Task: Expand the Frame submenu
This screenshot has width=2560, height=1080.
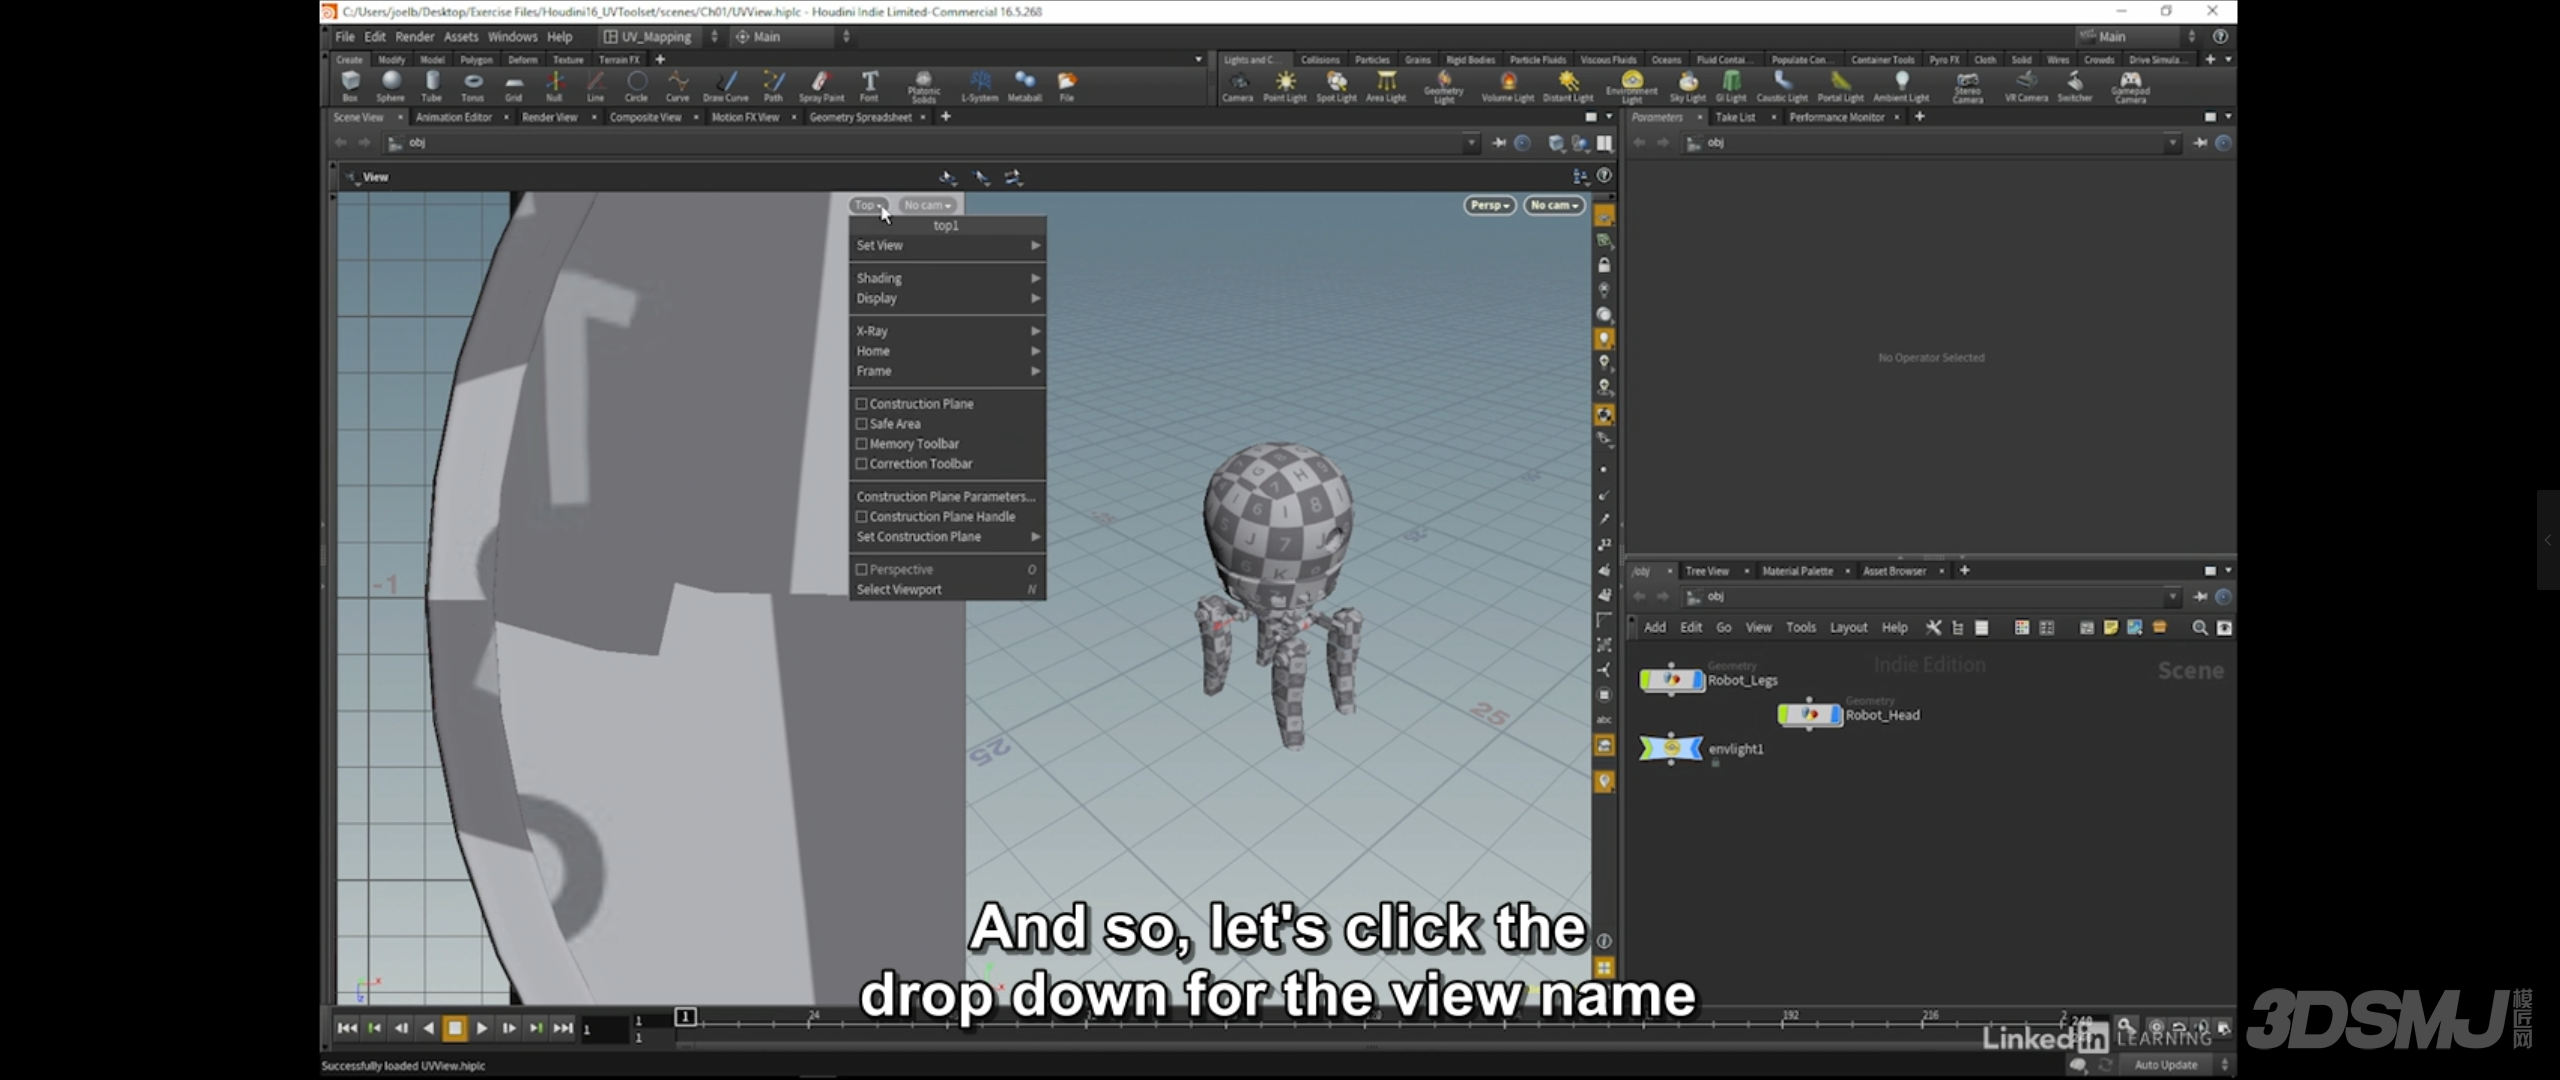Action: coord(947,371)
